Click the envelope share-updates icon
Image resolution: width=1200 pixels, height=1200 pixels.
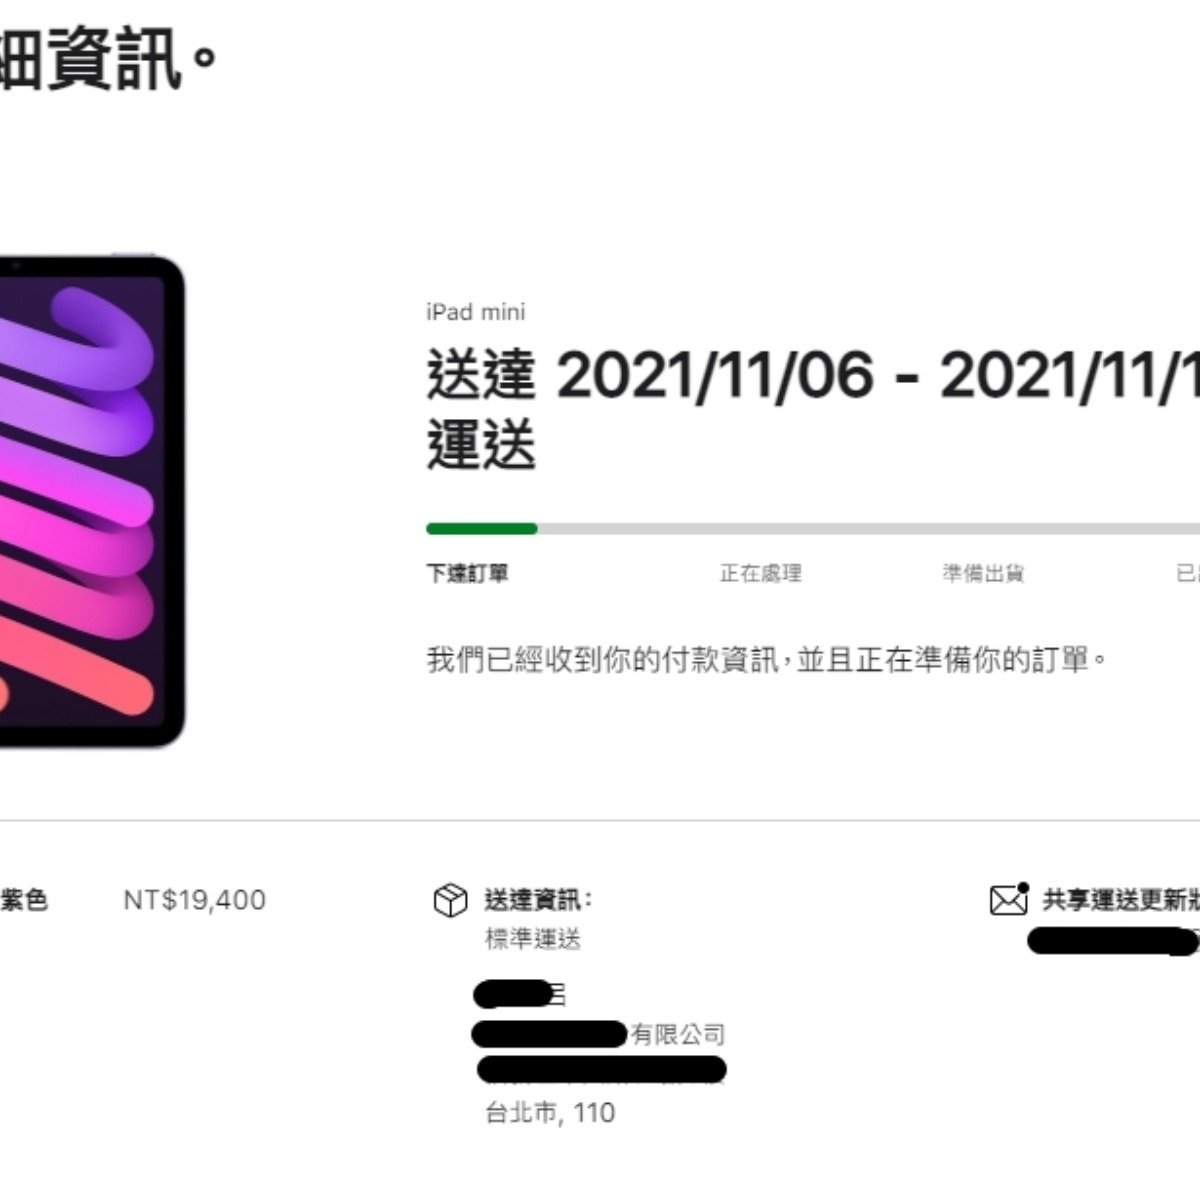point(1009,899)
